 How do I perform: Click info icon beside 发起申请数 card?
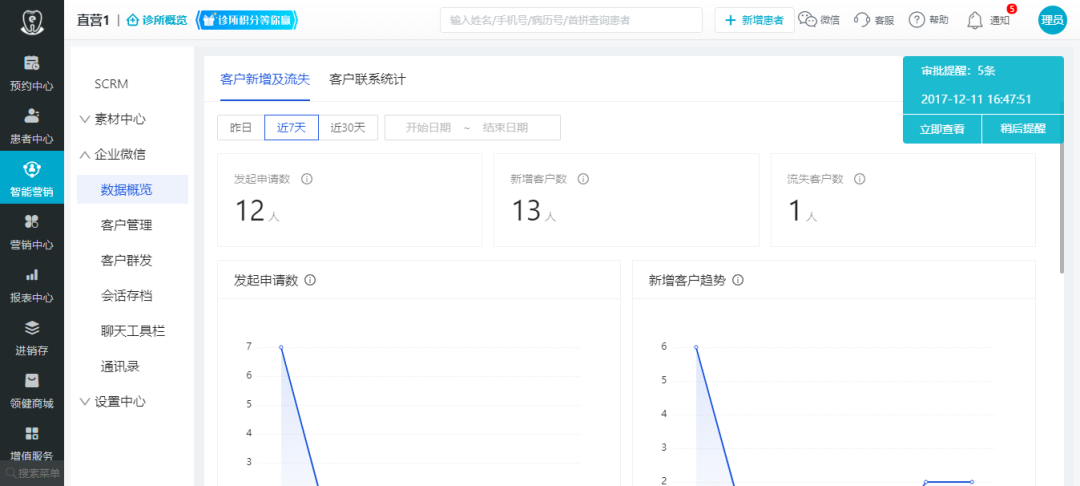pos(307,179)
